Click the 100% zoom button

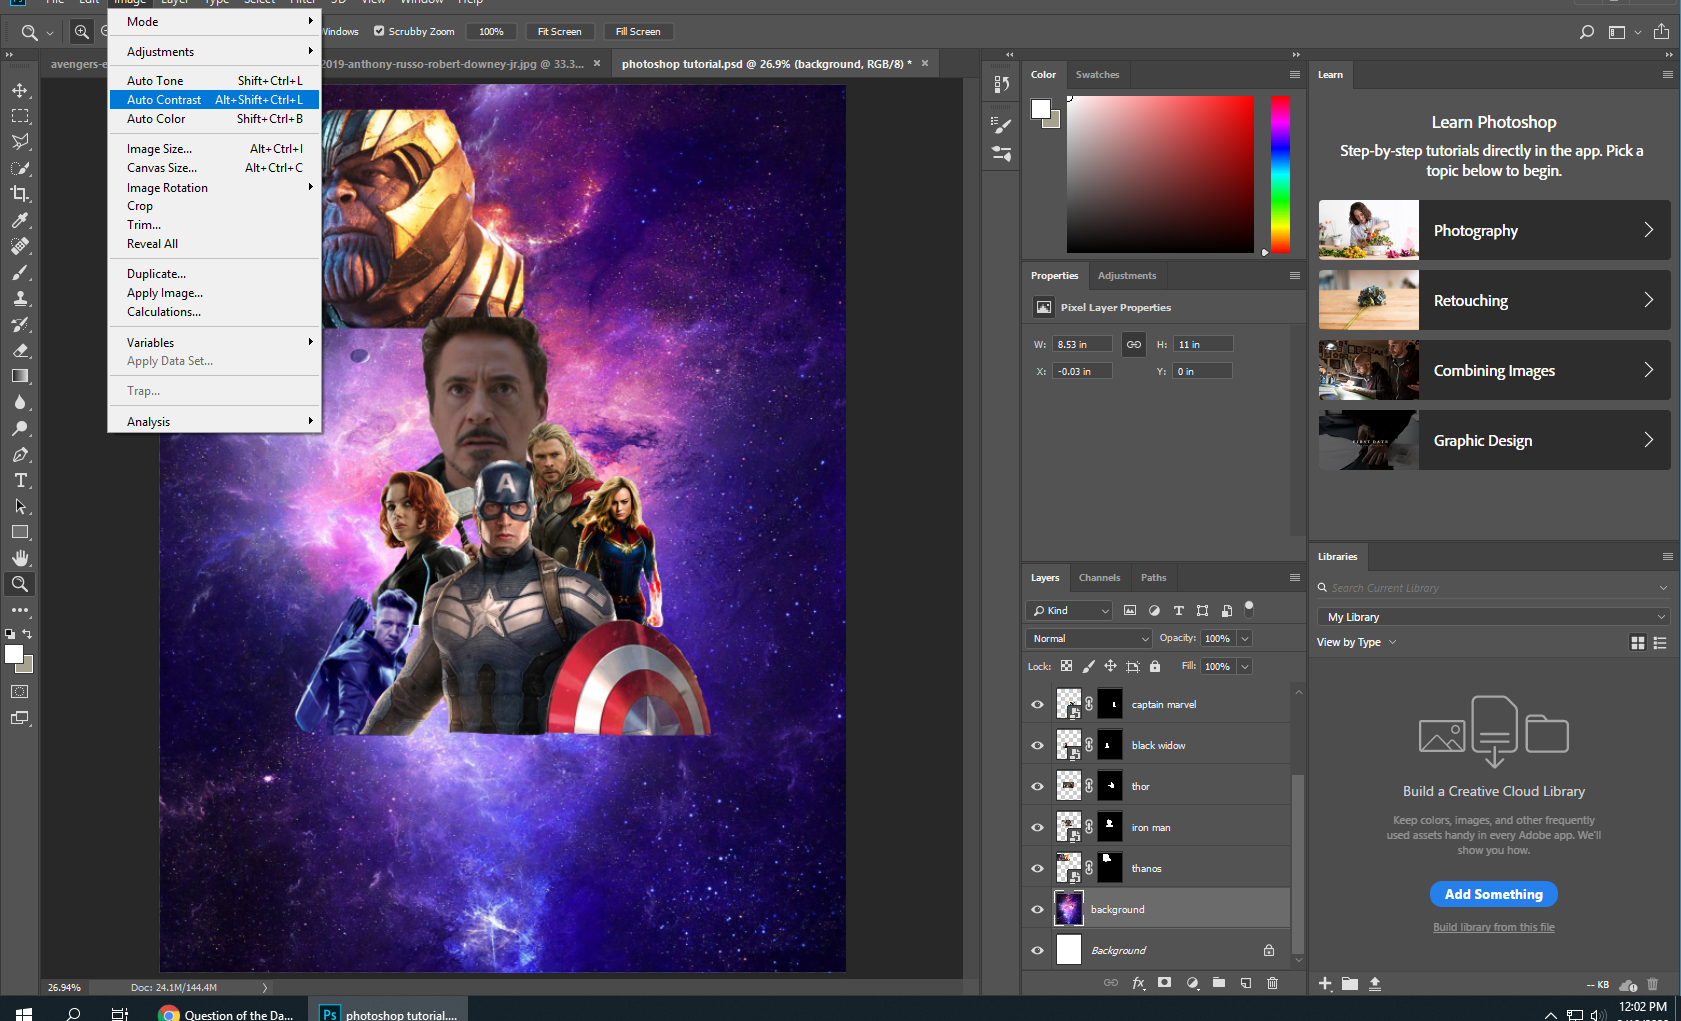pyautogui.click(x=491, y=32)
